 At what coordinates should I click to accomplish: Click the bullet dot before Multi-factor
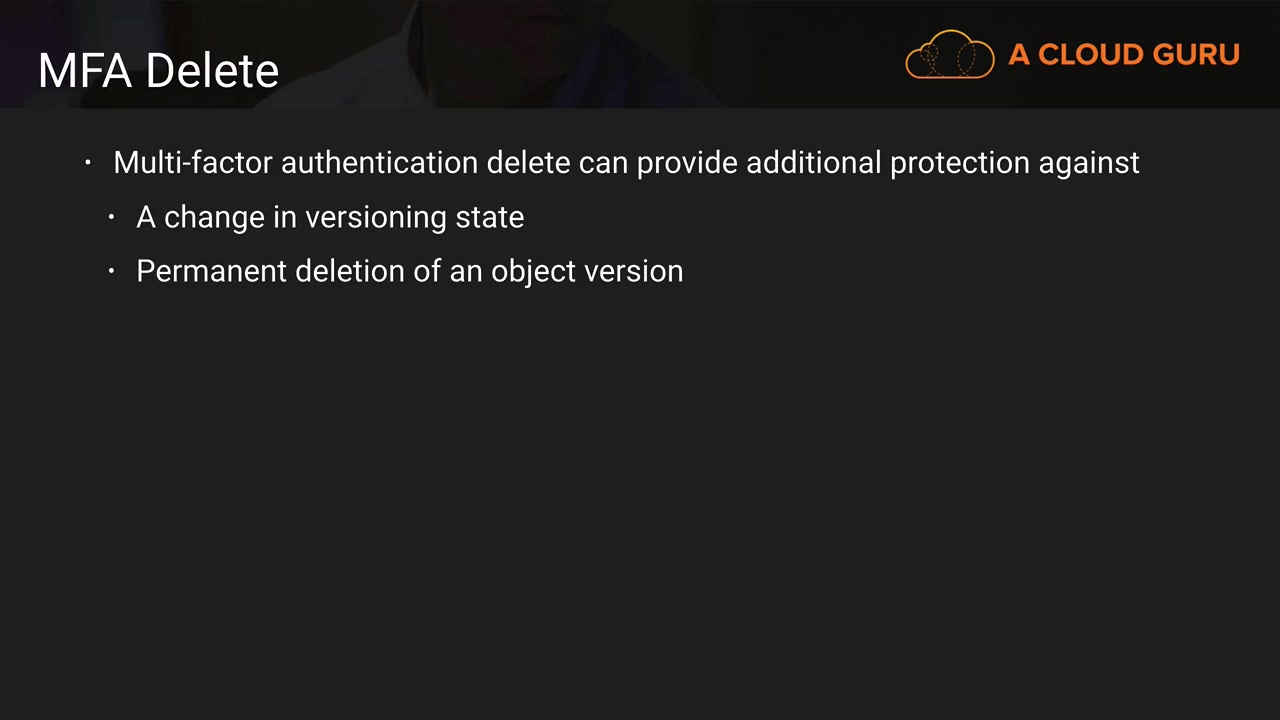coord(88,162)
